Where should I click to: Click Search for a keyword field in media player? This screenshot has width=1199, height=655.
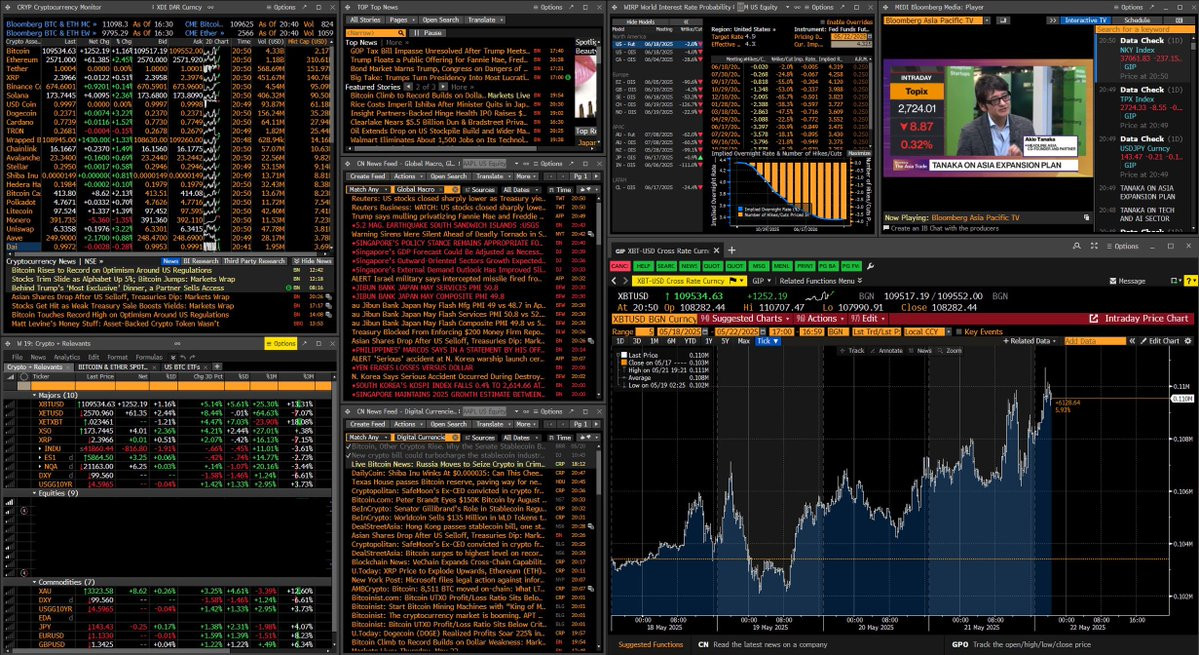[x=1145, y=30]
